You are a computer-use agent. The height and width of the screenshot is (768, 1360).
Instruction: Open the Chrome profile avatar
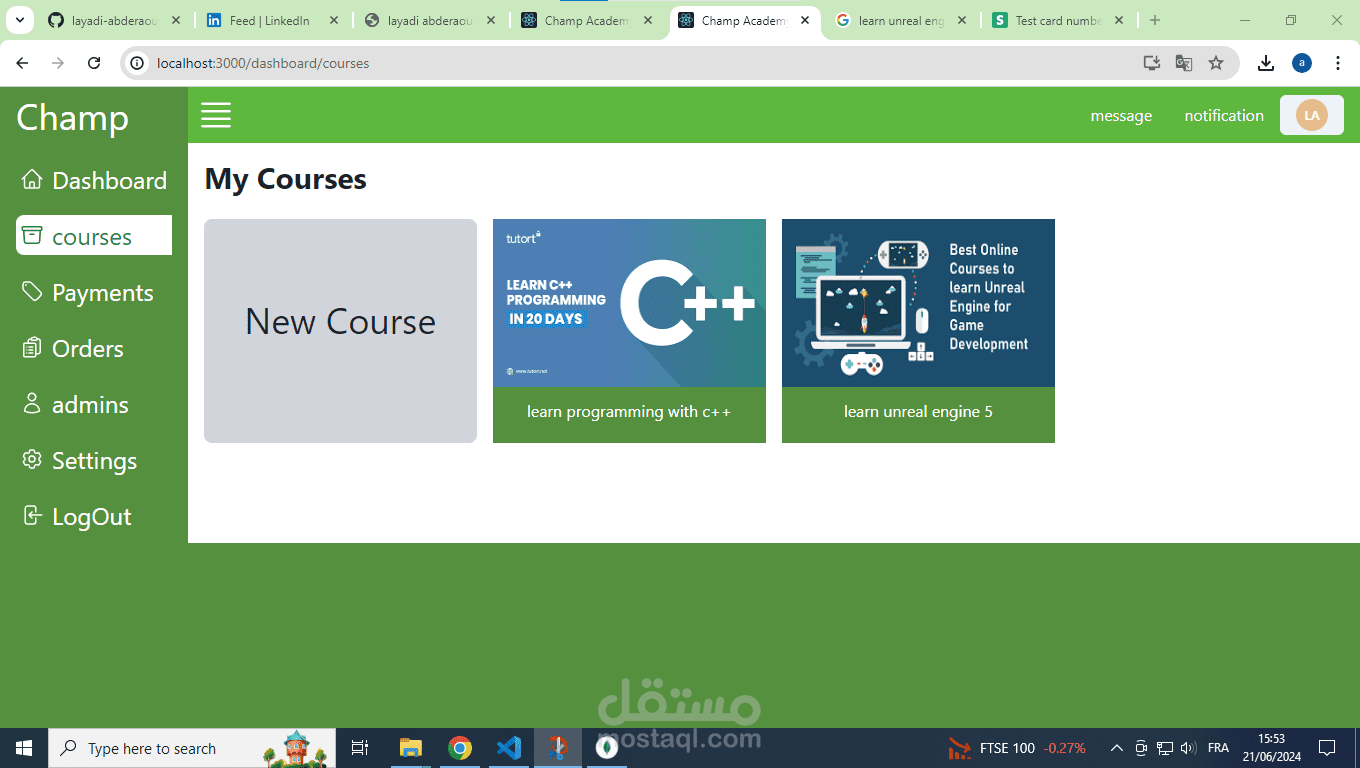point(1302,63)
